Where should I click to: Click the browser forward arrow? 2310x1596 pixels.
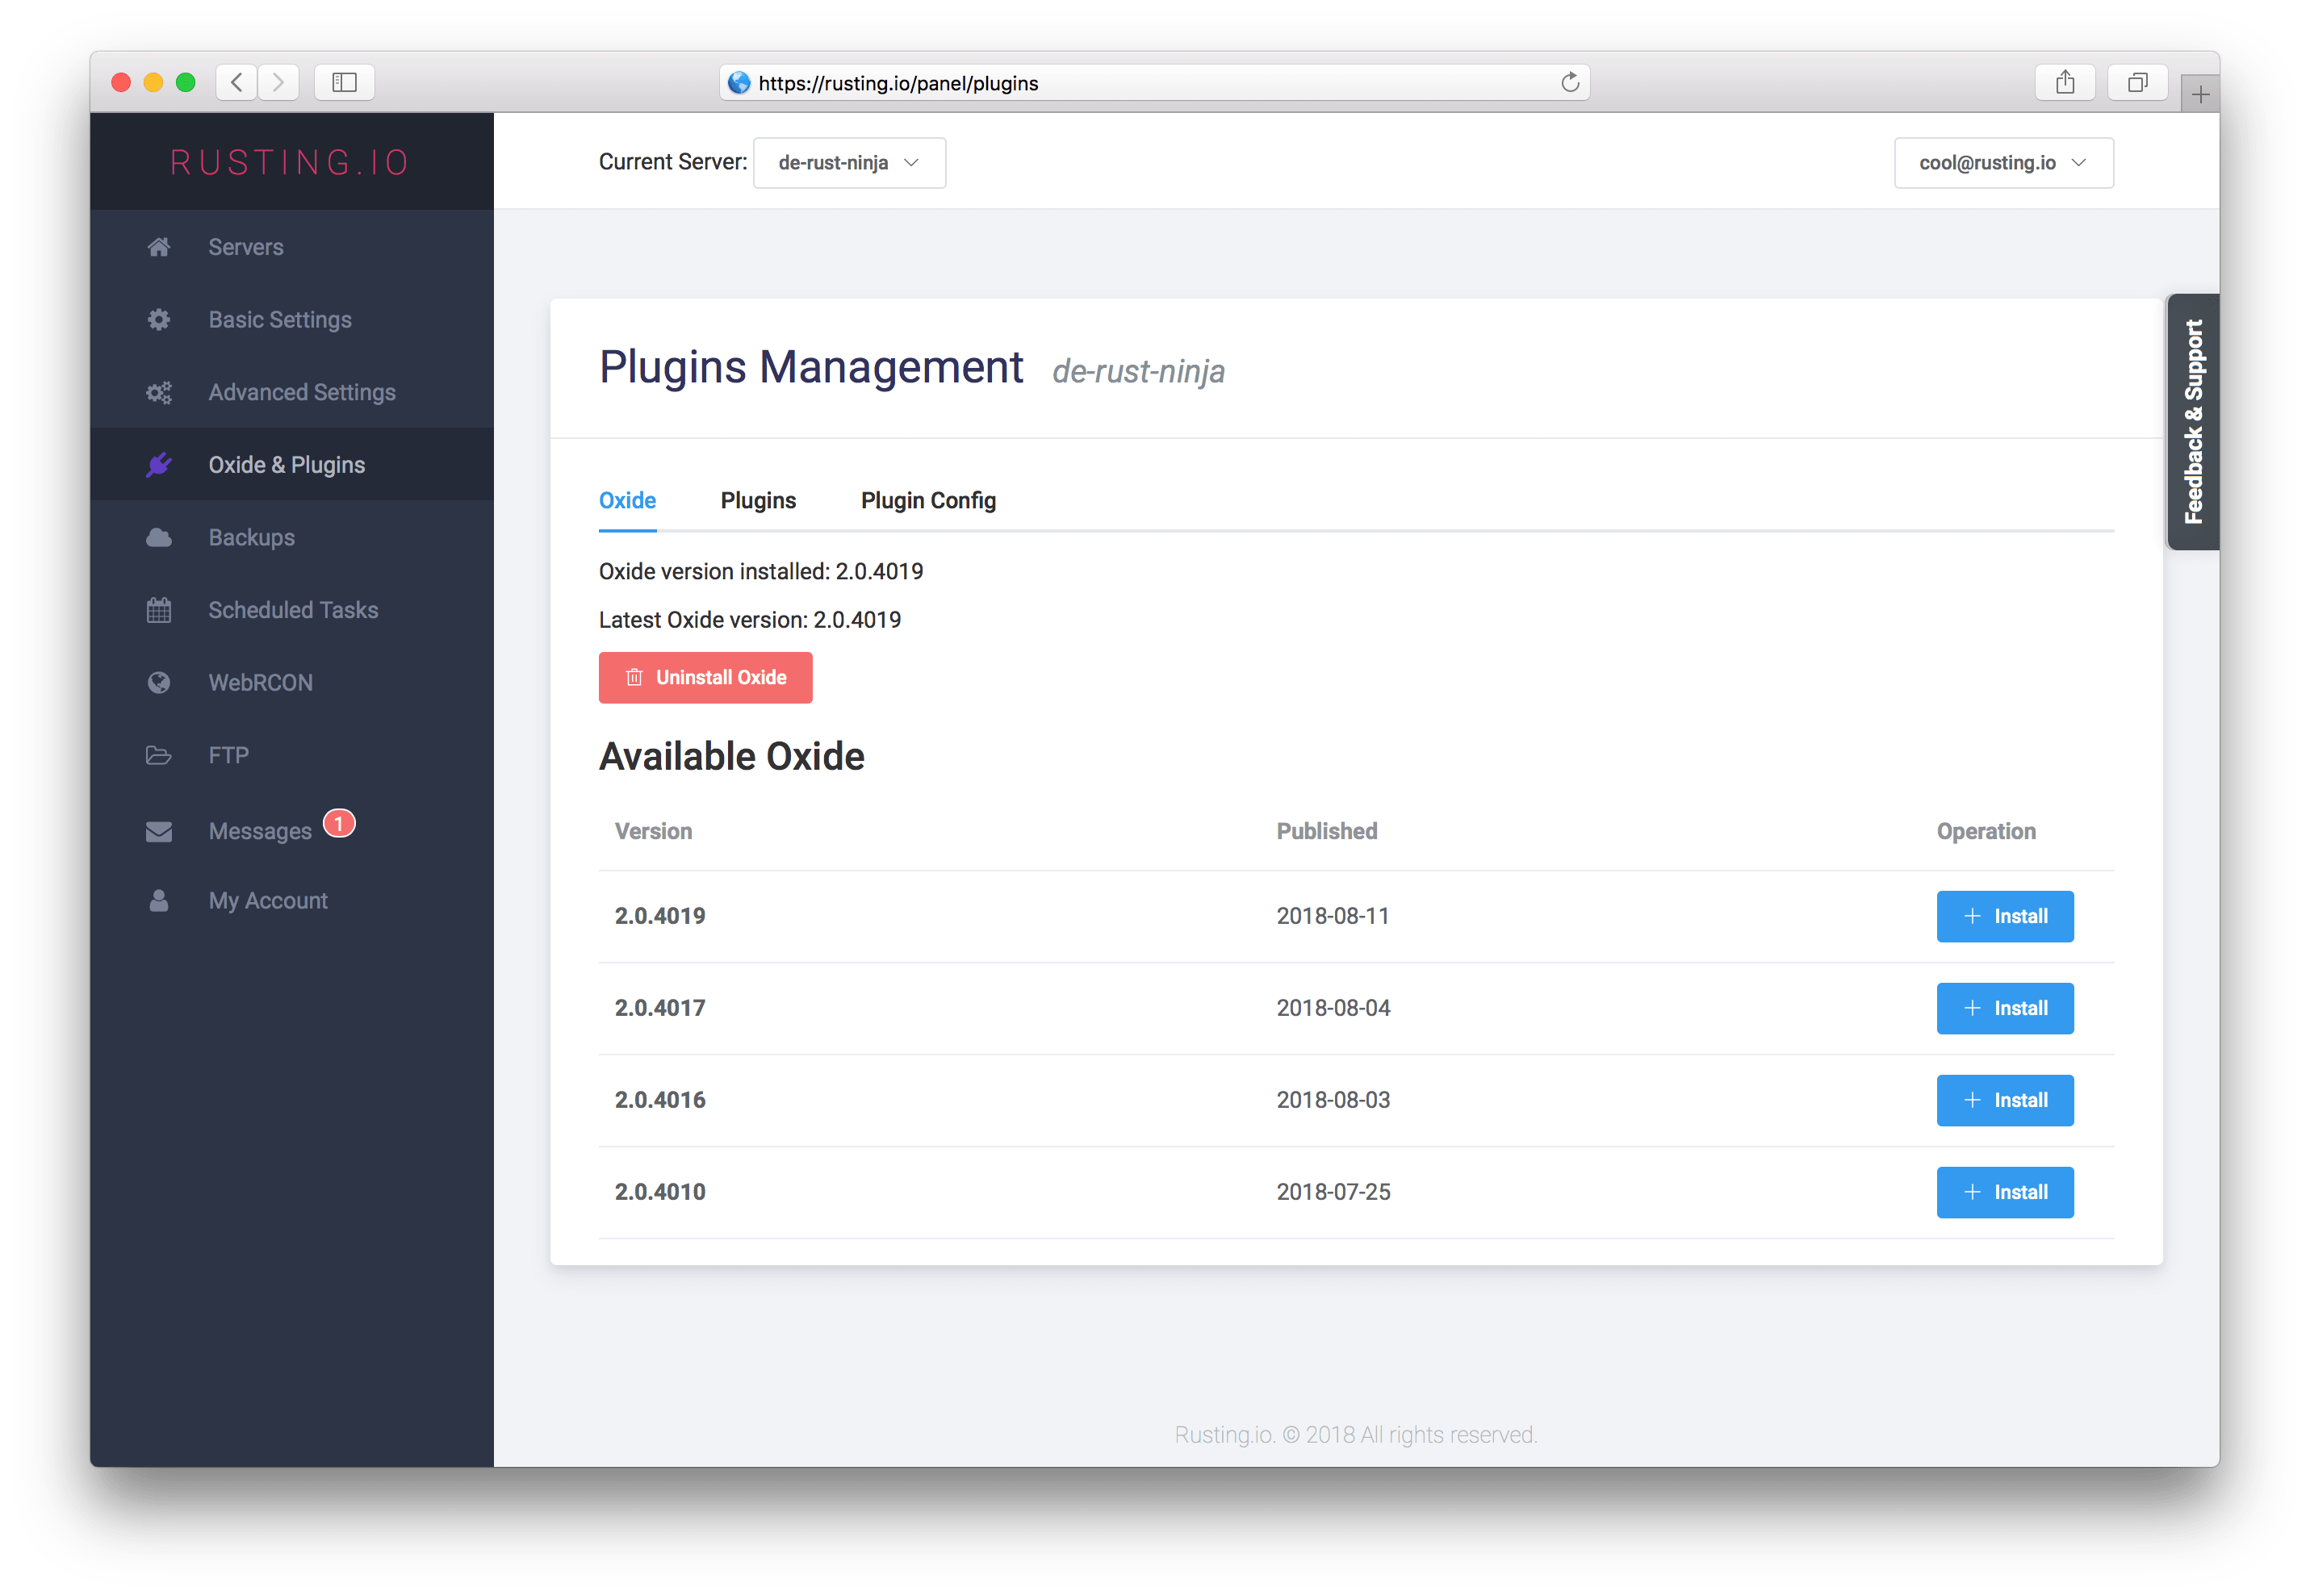coord(278,82)
